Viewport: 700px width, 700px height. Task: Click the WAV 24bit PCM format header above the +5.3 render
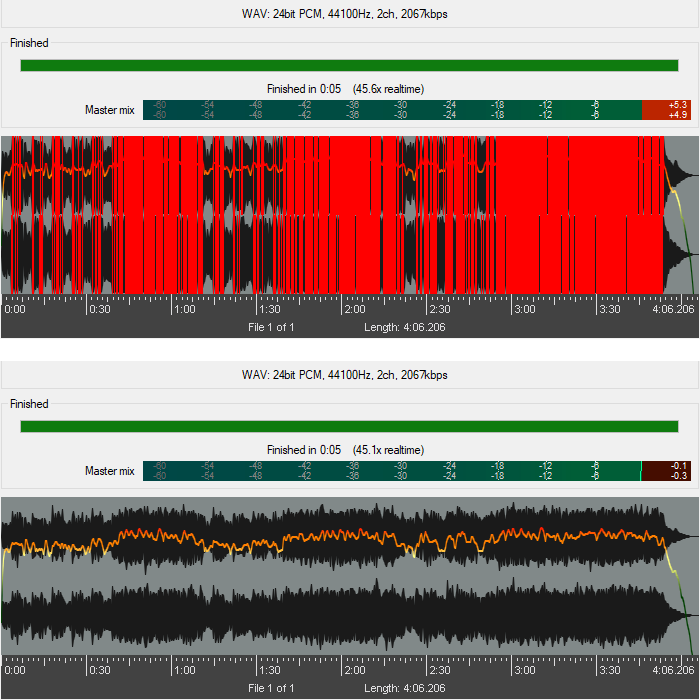(345, 14)
